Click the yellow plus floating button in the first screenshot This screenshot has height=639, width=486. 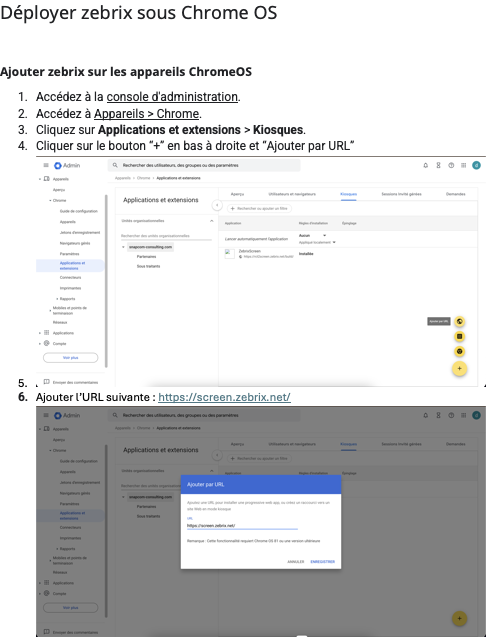click(x=459, y=368)
